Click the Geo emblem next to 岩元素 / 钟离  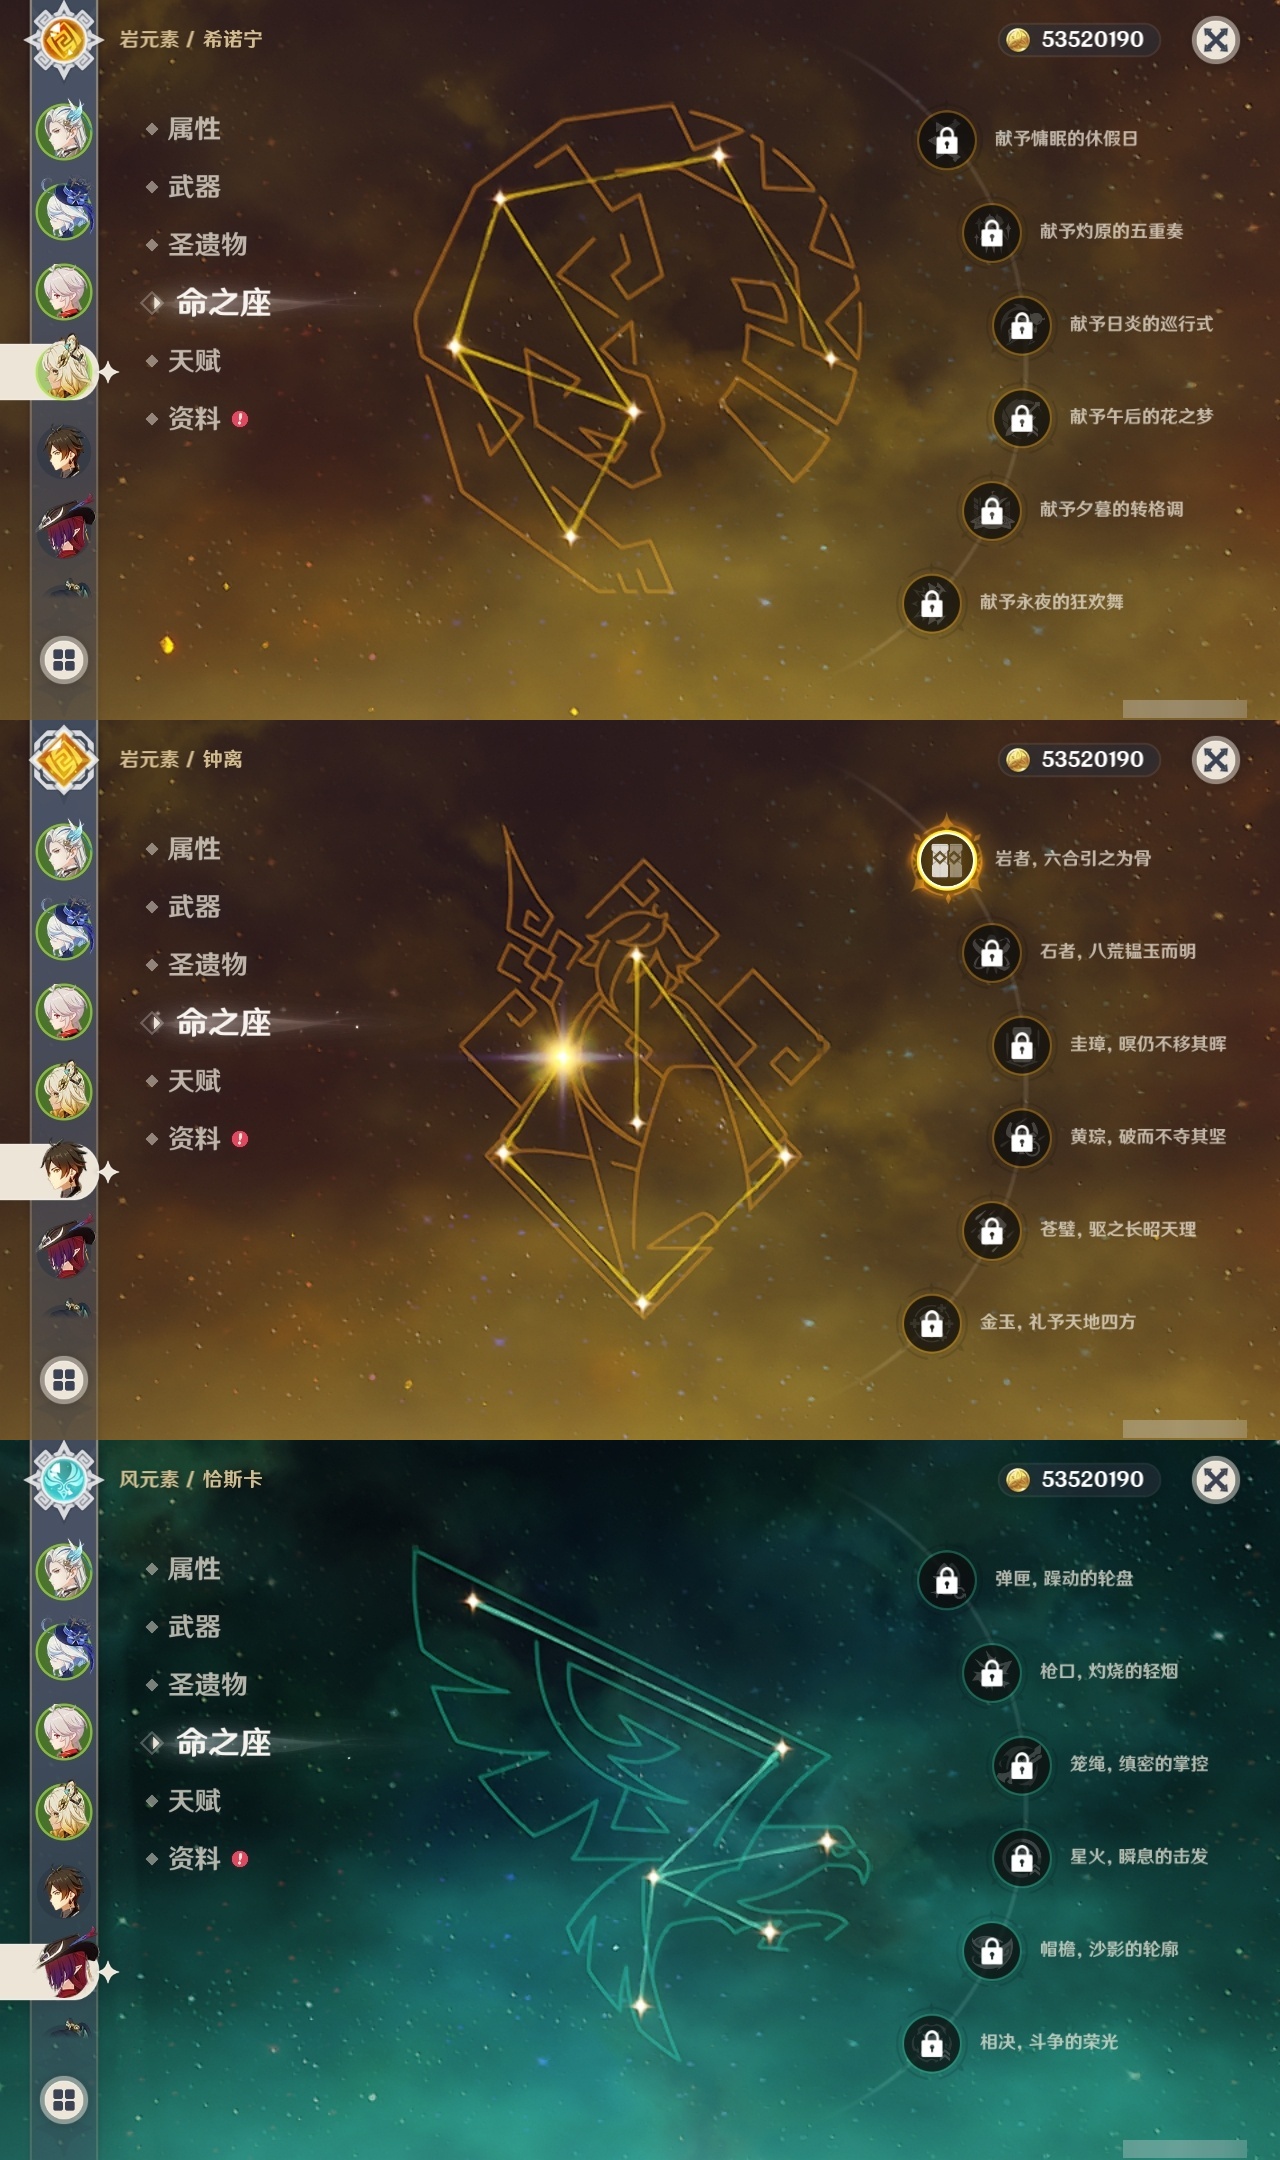click(x=64, y=760)
